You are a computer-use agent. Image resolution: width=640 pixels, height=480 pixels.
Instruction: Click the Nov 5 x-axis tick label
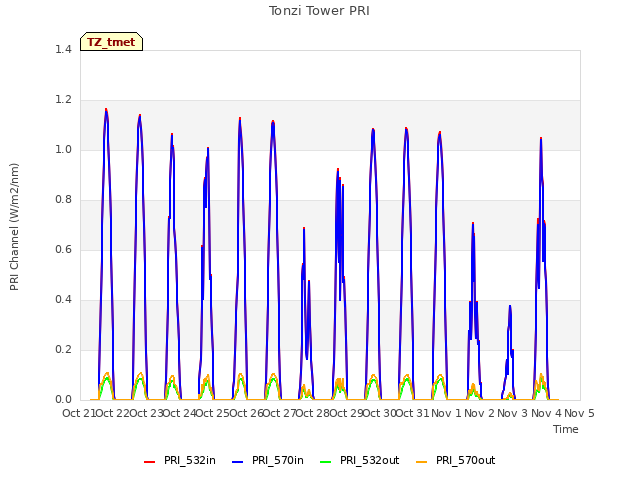pyautogui.click(x=579, y=413)
